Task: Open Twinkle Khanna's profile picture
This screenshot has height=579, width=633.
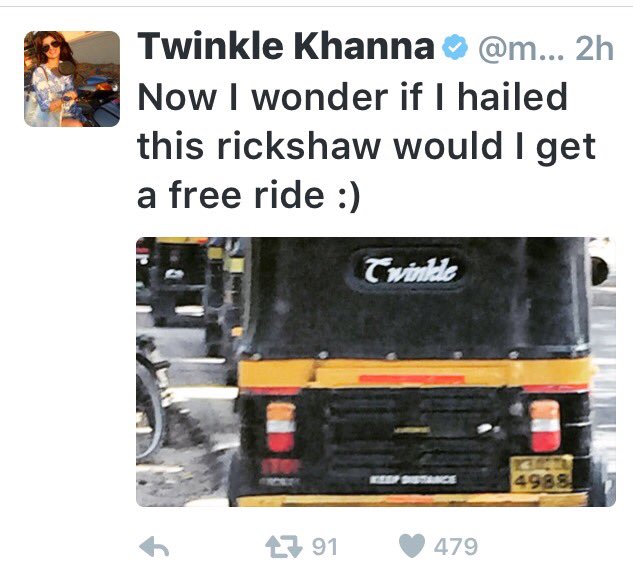Action: click(x=72, y=79)
